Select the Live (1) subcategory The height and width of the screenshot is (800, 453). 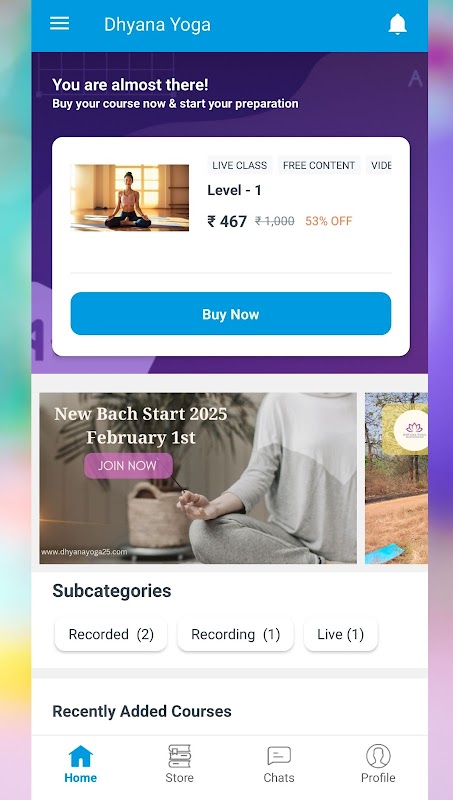click(340, 634)
